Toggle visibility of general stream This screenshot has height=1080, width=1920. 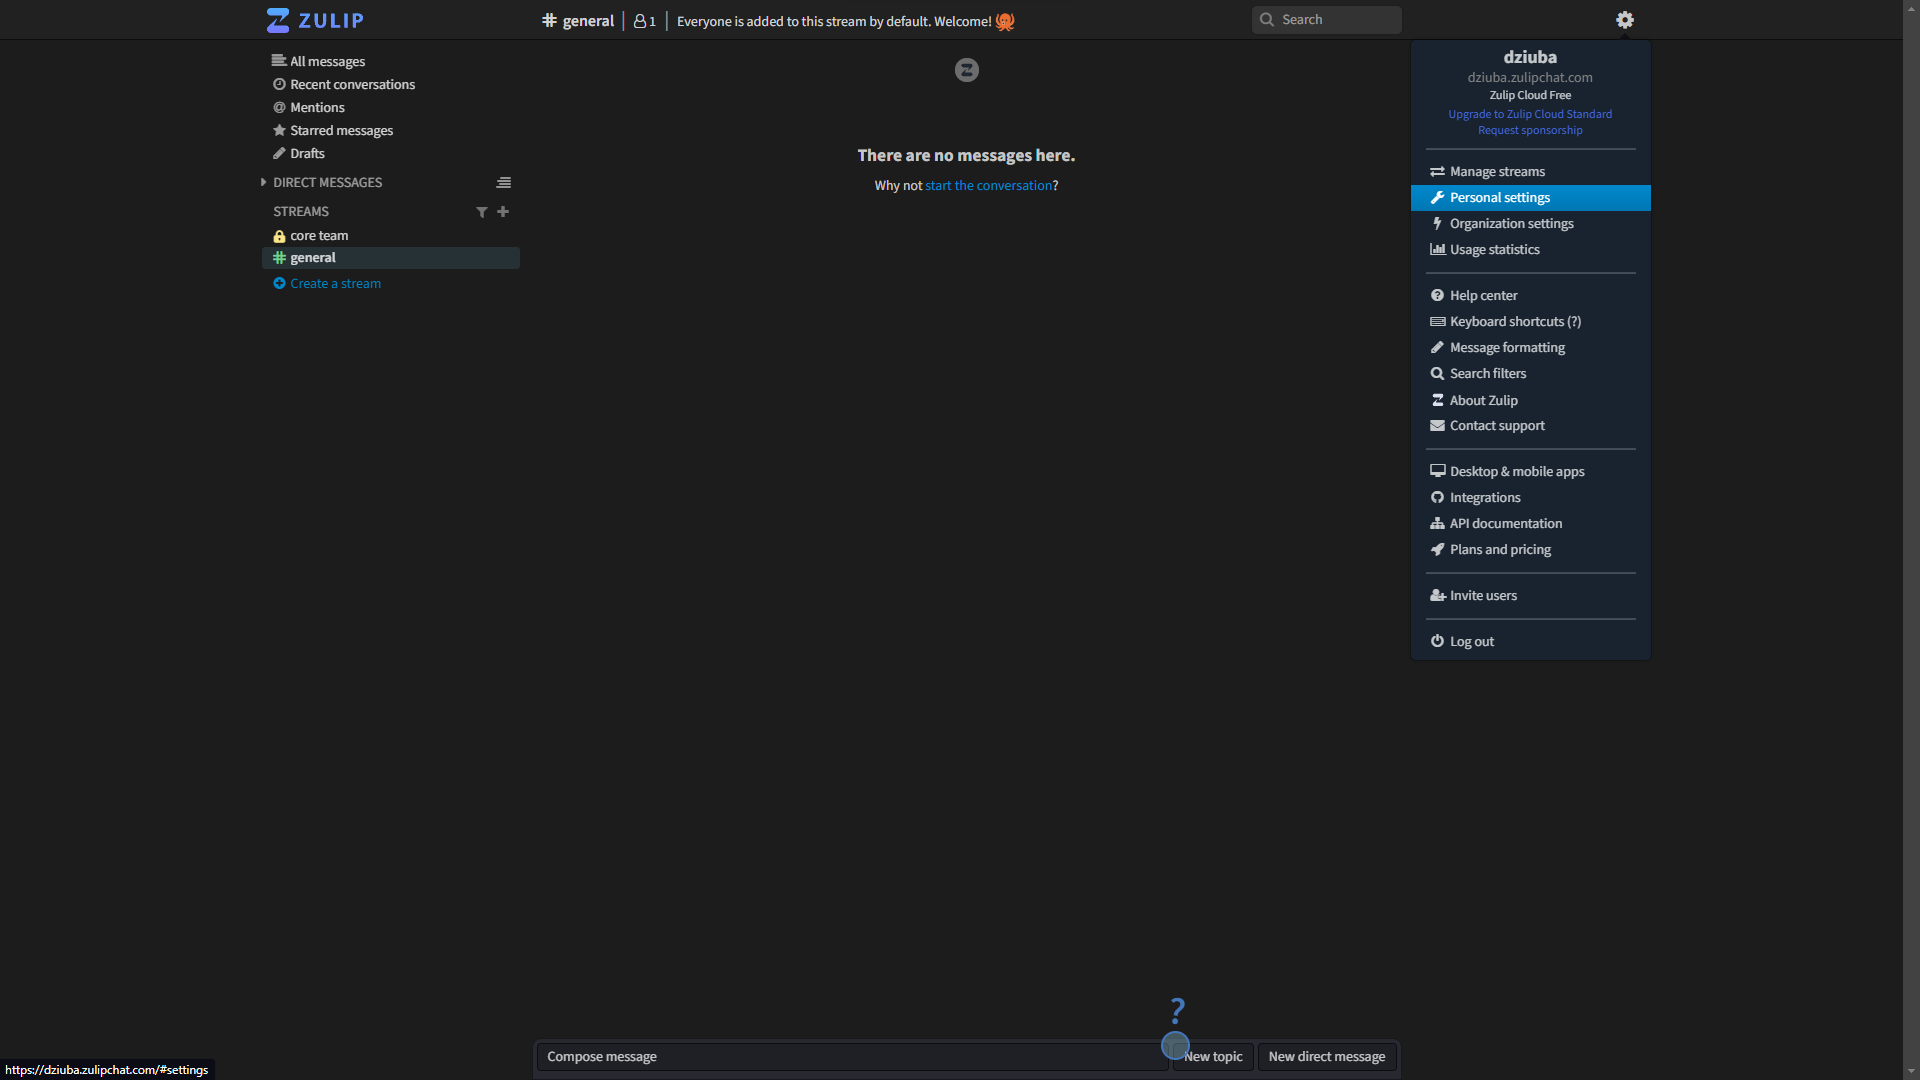click(280, 257)
